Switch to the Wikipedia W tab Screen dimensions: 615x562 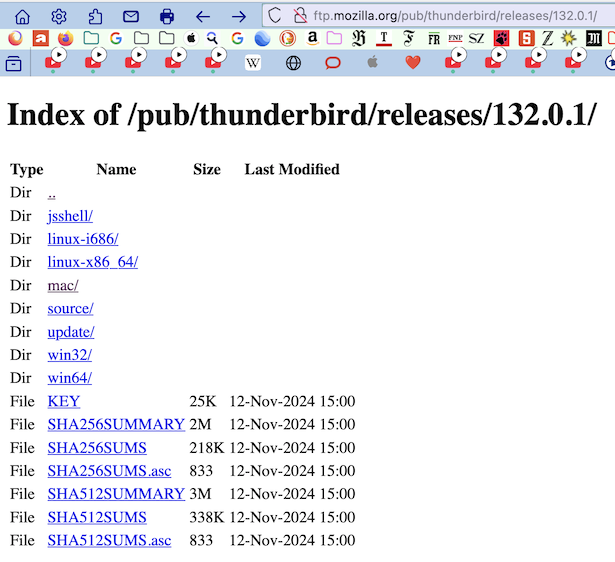tap(253, 63)
